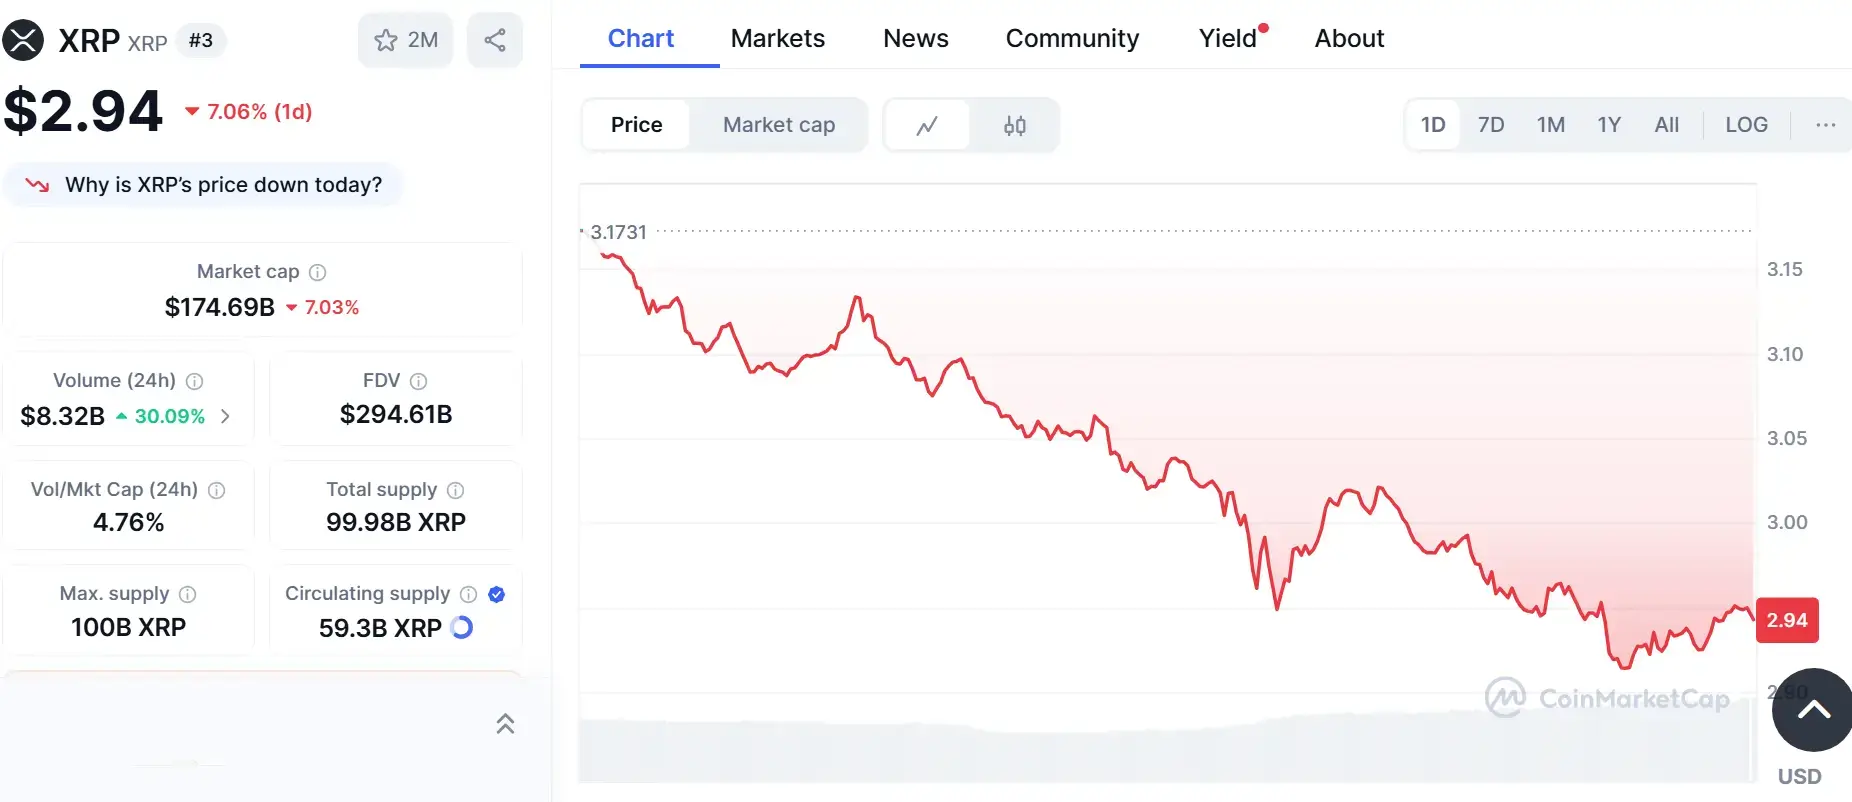Click the circulating supply verified badge
The height and width of the screenshot is (802, 1852).
pyautogui.click(x=496, y=594)
